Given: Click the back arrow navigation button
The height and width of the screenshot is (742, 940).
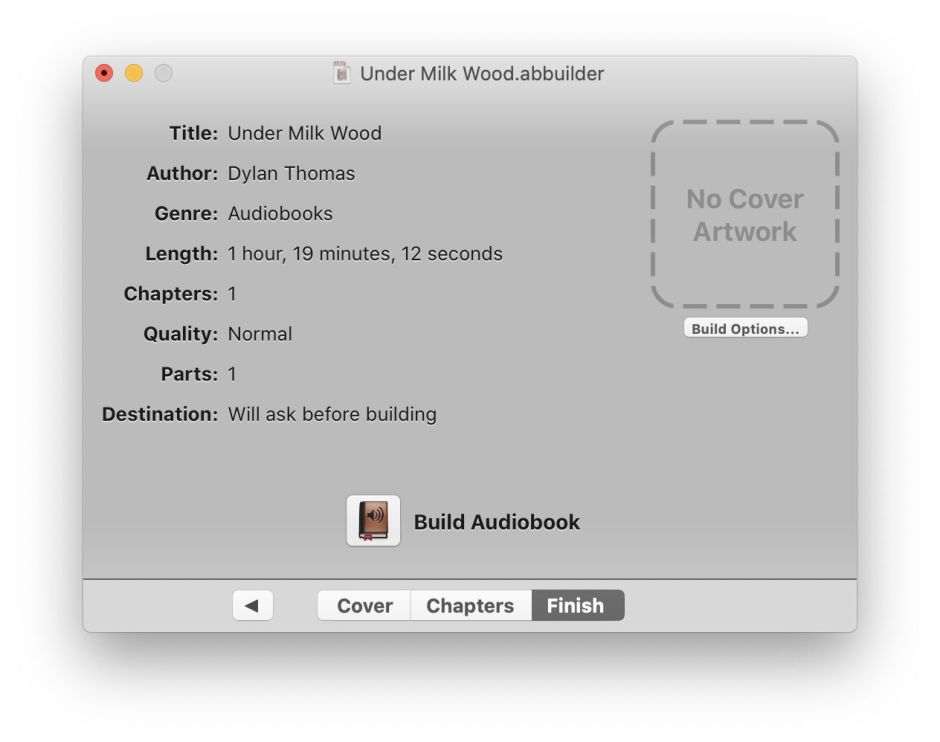Looking at the screenshot, I should pyautogui.click(x=252, y=605).
